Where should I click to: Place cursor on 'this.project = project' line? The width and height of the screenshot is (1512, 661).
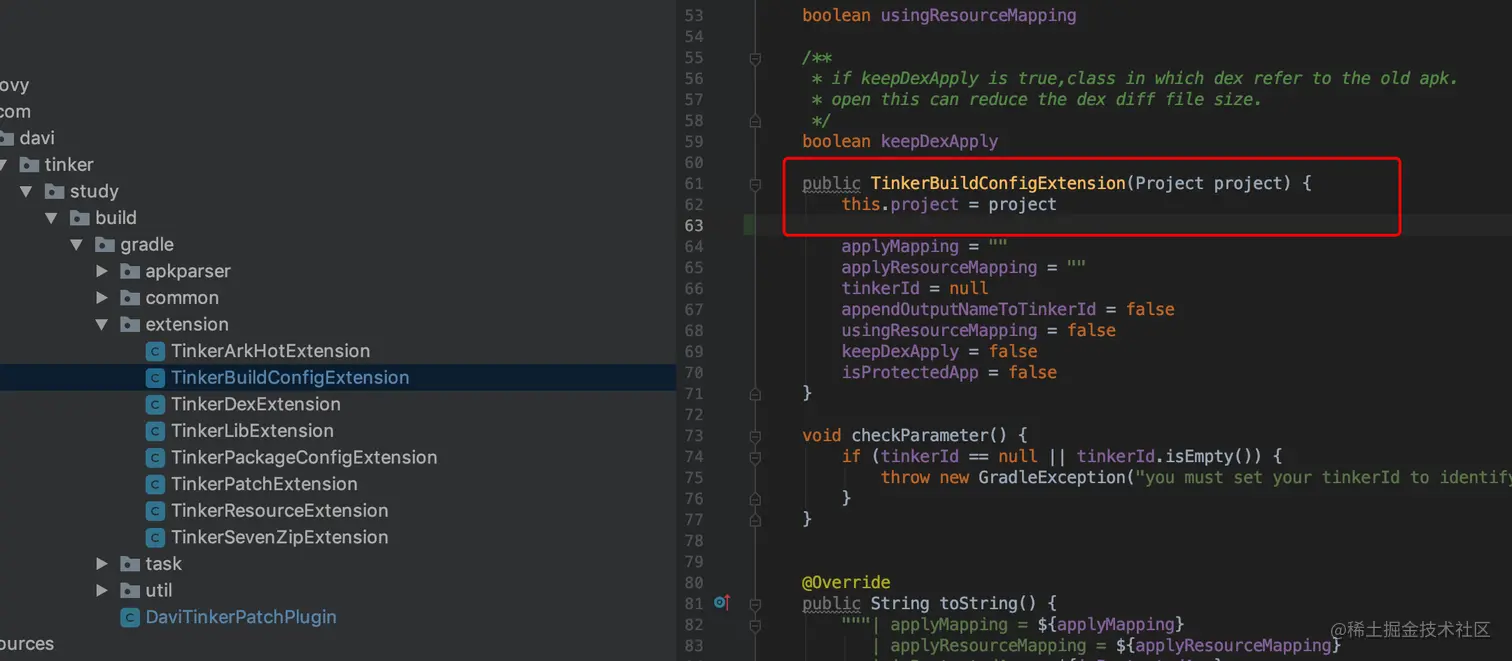click(949, 204)
